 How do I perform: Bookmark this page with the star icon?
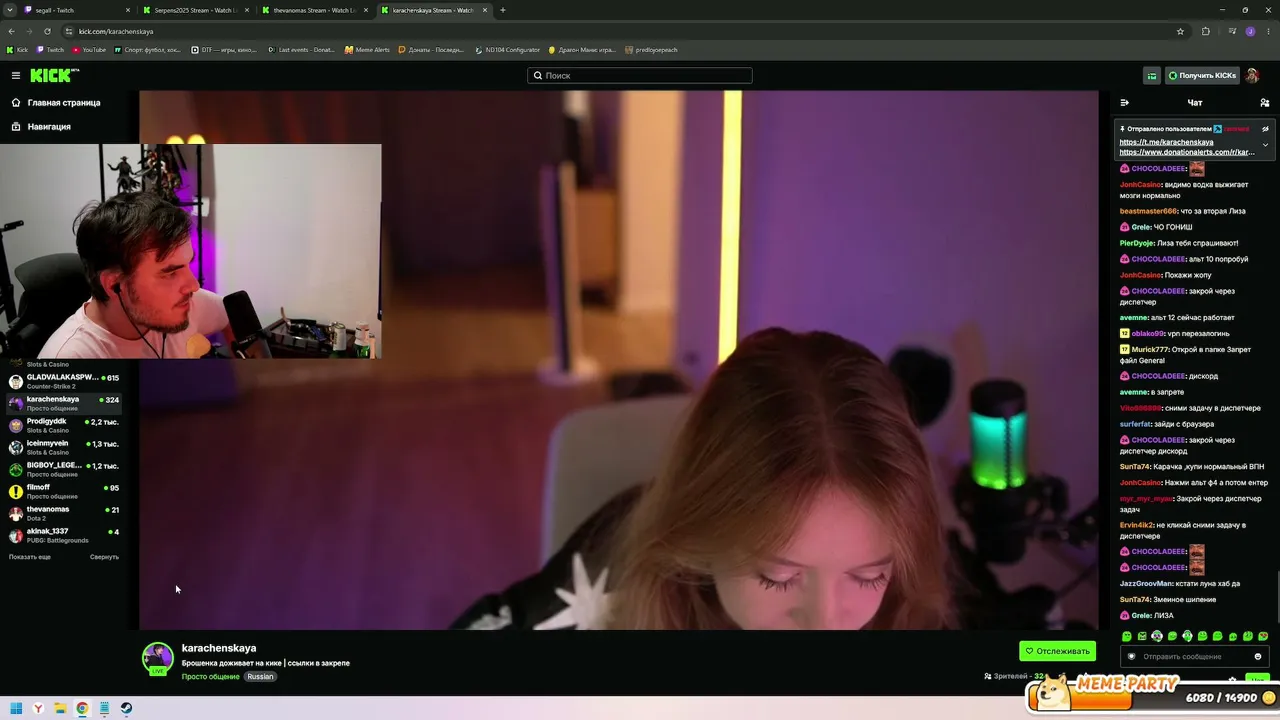pos(1180,31)
